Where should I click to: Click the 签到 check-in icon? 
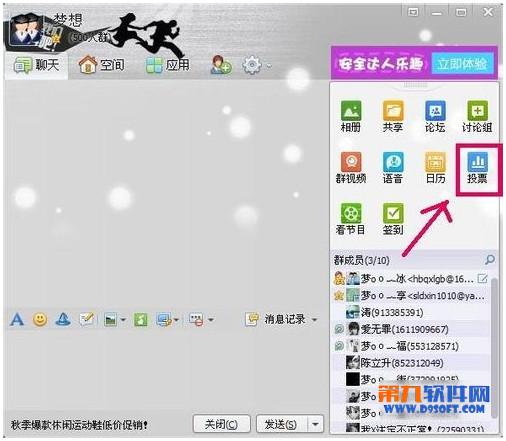[x=393, y=219]
